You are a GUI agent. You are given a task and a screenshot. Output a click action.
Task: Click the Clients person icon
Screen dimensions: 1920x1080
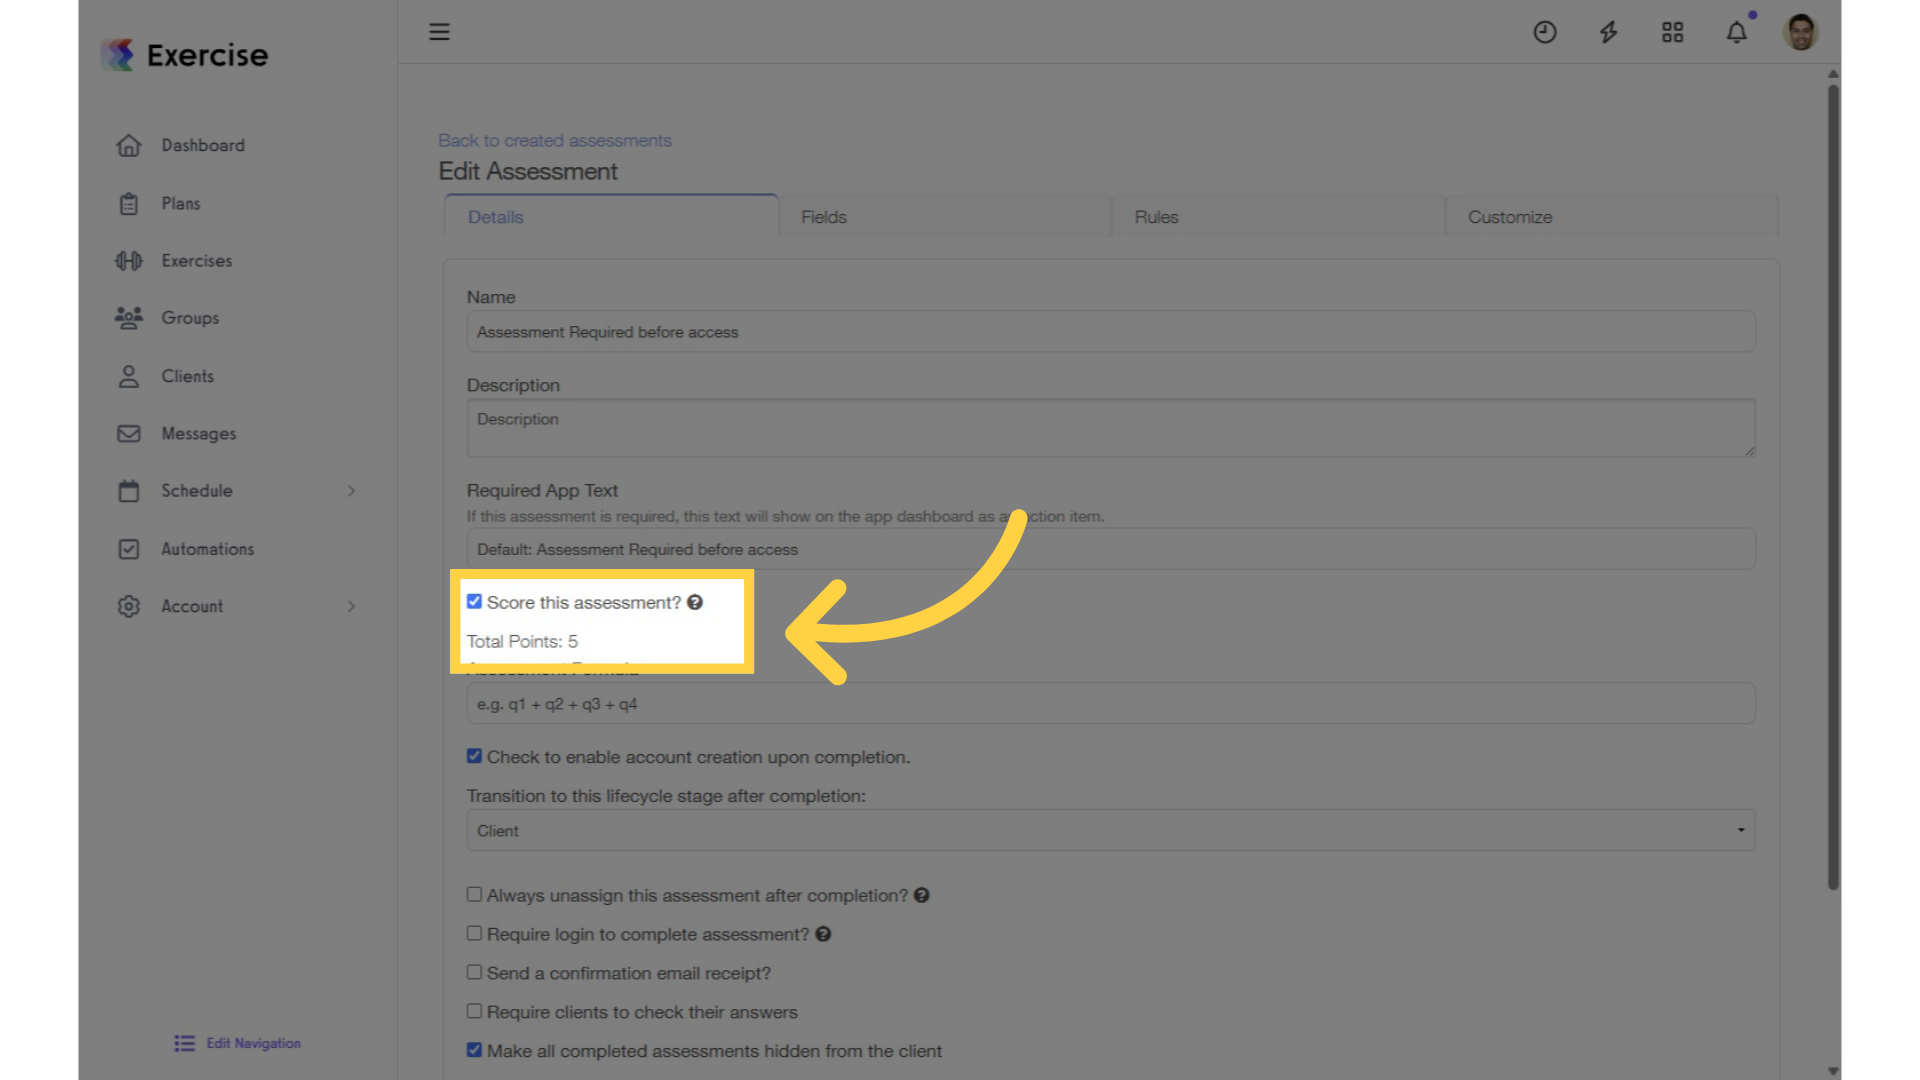129,376
